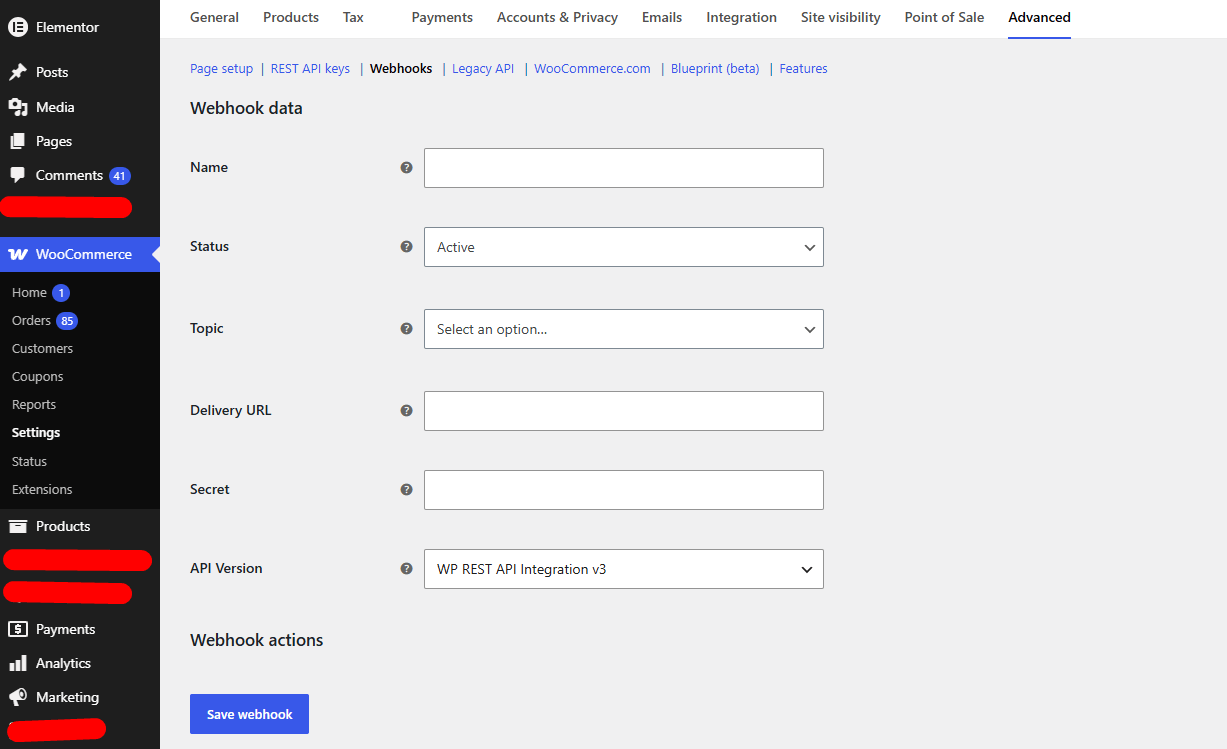1227x749 pixels.
Task: Select the Advanced settings tab
Action: 1039,17
